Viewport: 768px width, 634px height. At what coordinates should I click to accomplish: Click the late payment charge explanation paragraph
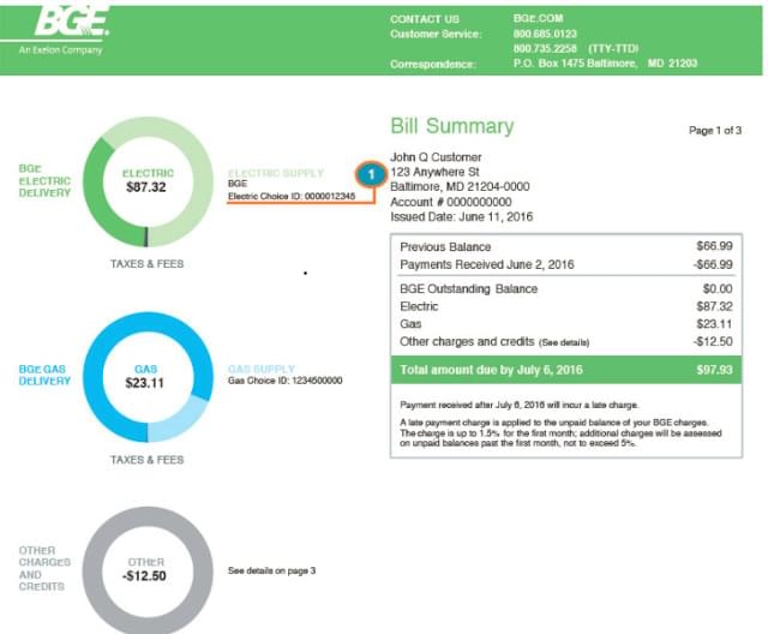(561, 433)
